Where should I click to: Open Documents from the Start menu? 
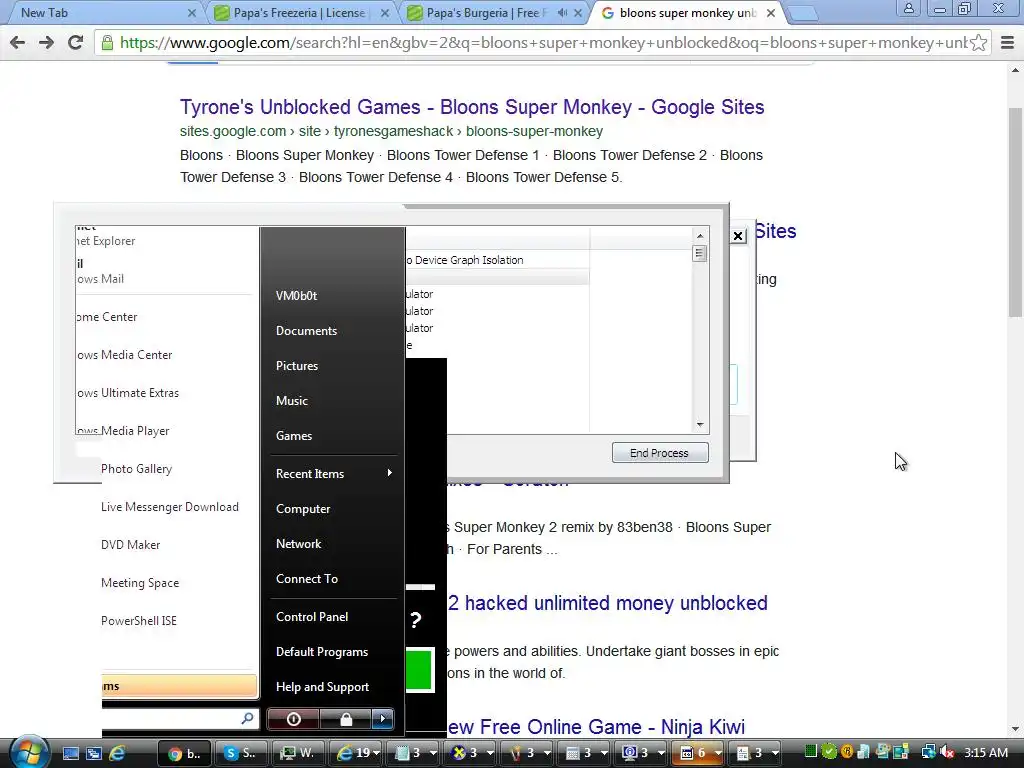[306, 331]
